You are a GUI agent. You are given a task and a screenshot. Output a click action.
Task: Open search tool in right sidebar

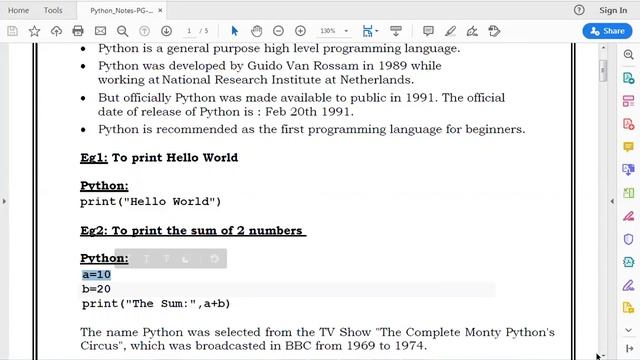click(x=629, y=54)
